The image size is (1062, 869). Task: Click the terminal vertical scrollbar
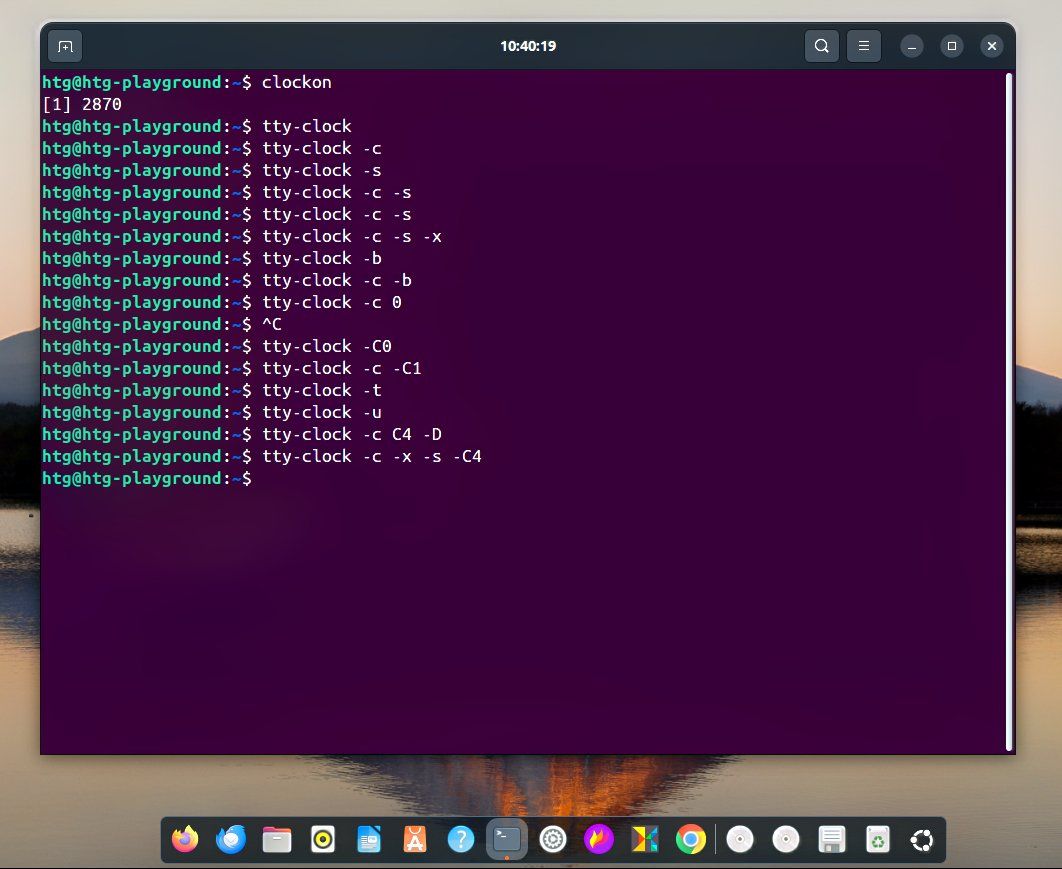pos(1008,412)
